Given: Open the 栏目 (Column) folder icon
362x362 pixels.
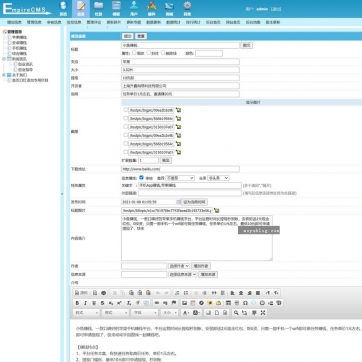Looking at the screenshot, I should click(x=98, y=8).
